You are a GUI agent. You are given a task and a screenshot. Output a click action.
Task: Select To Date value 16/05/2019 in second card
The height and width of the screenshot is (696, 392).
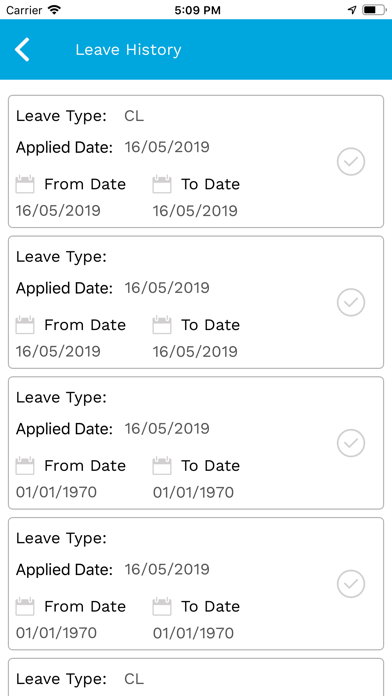195,352
